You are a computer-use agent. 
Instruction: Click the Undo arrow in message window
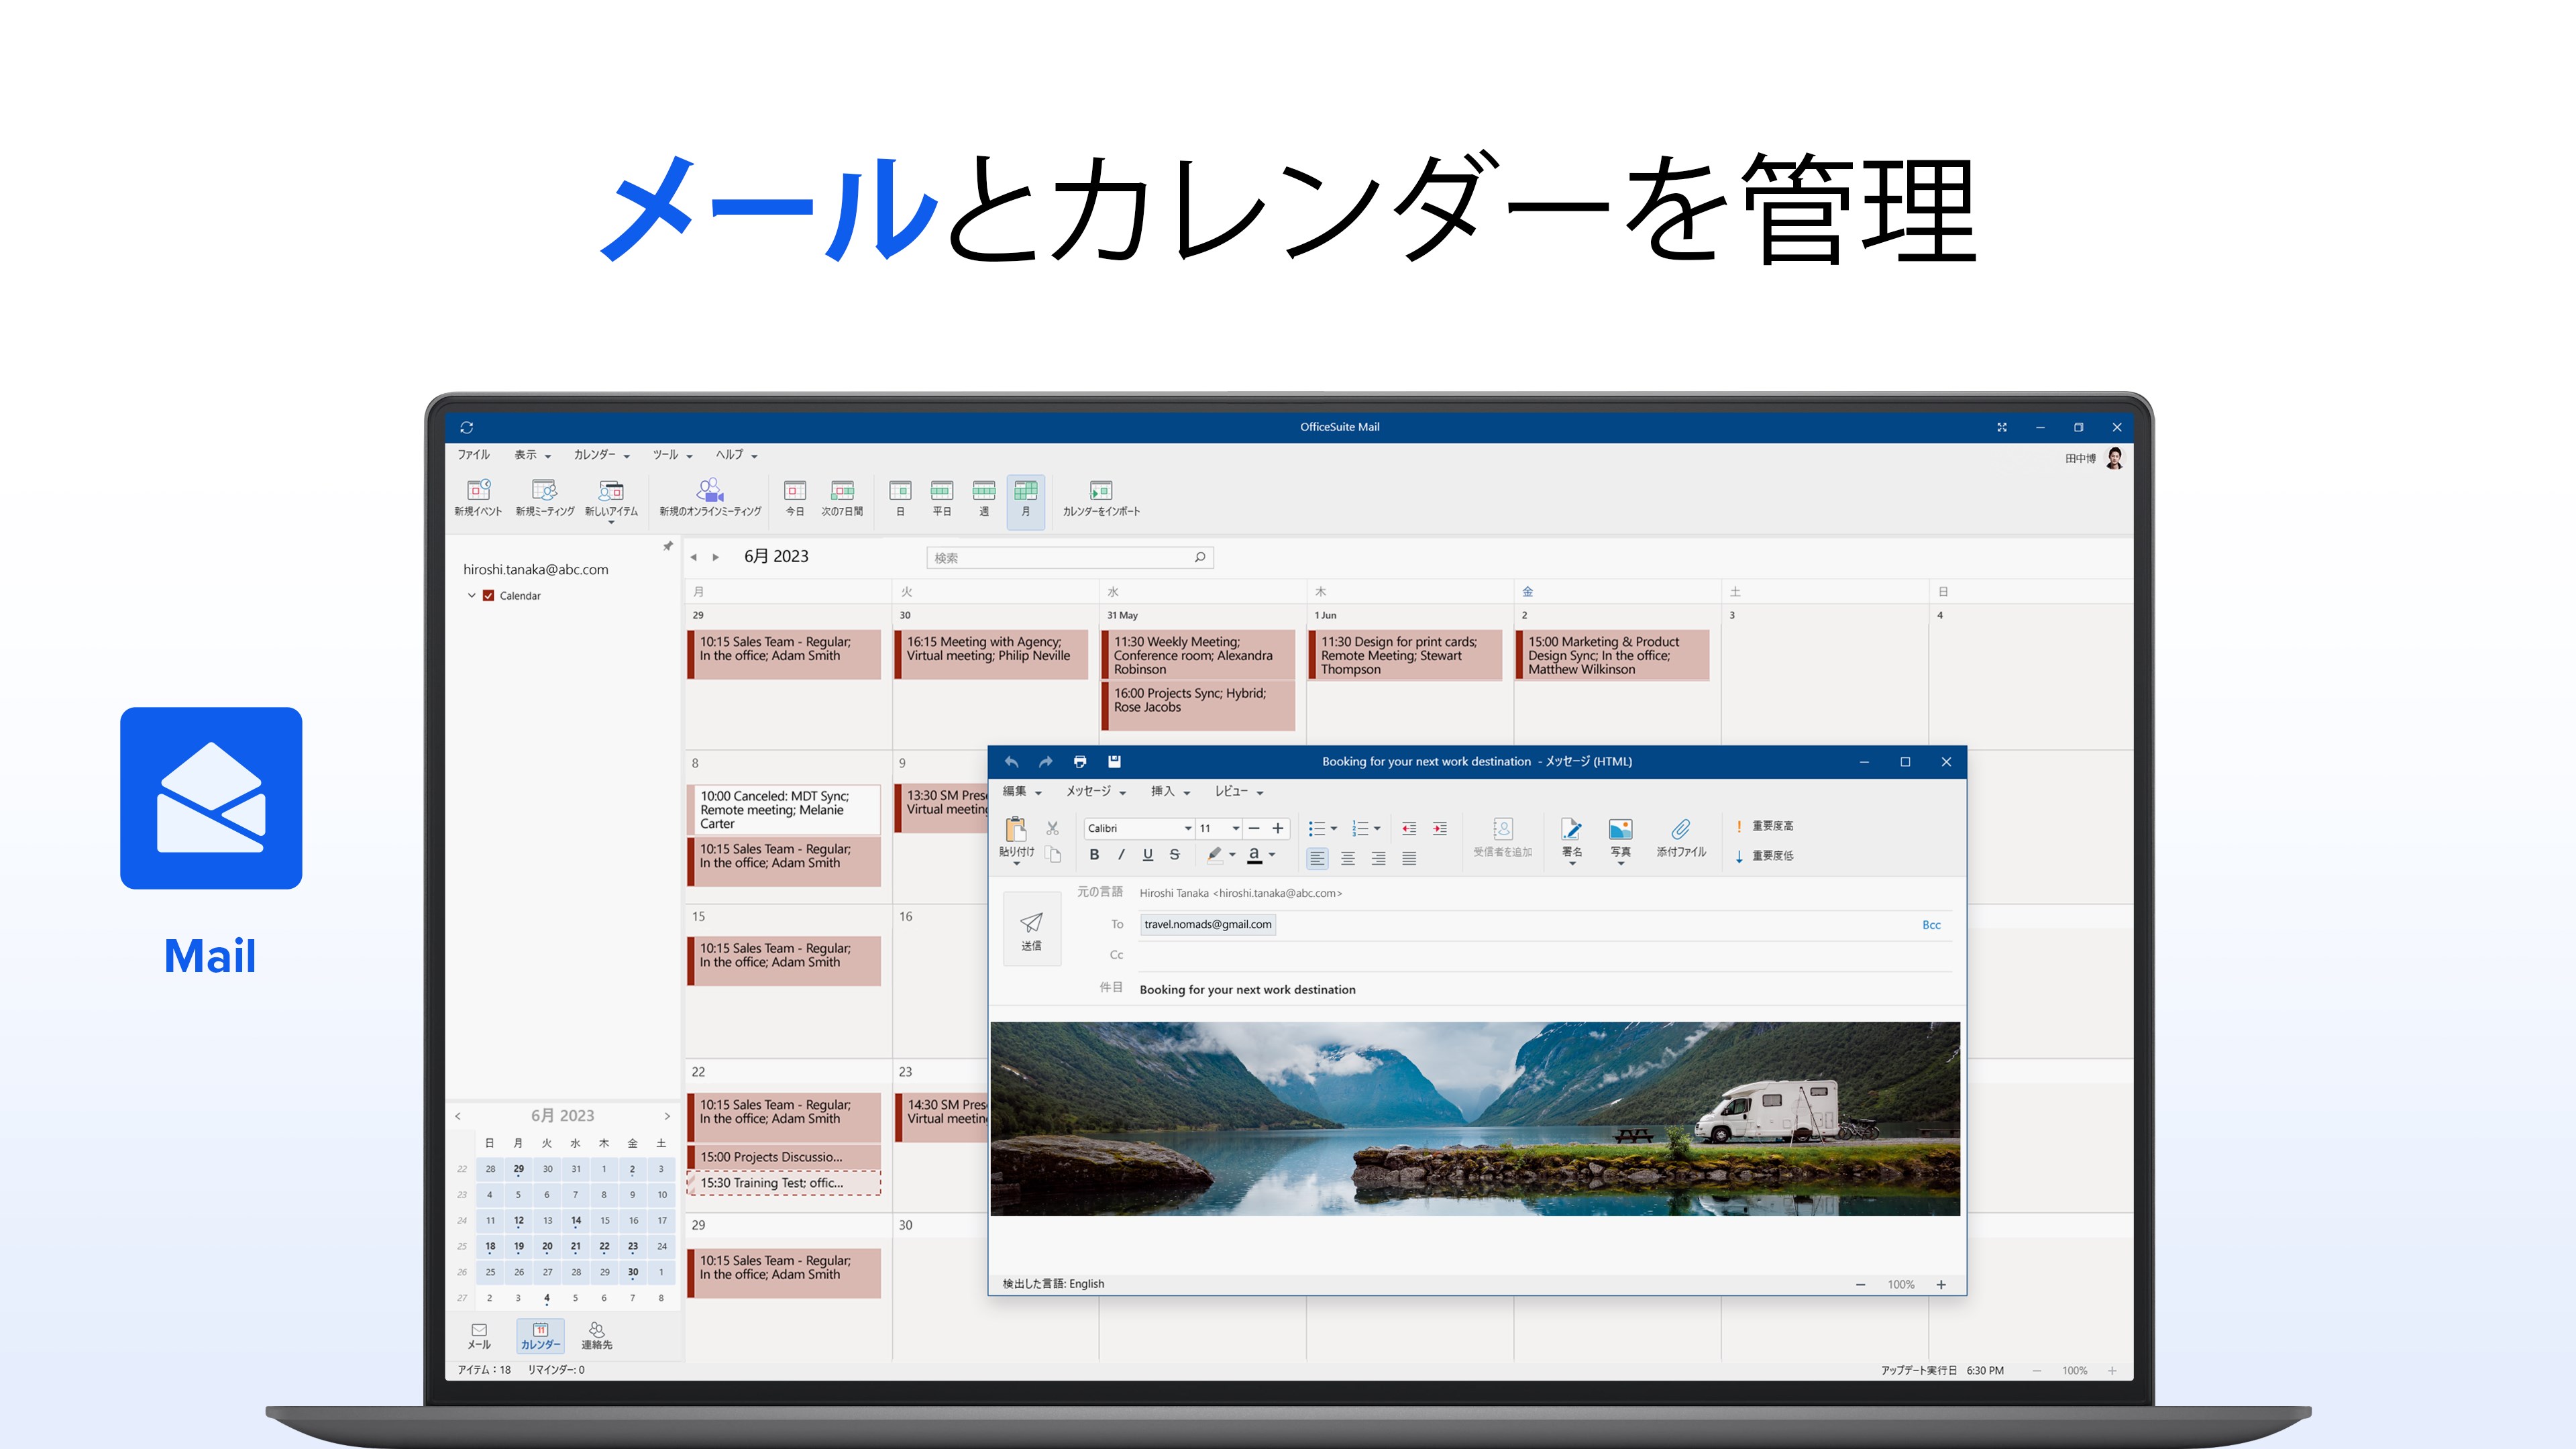click(x=1011, y=762)
